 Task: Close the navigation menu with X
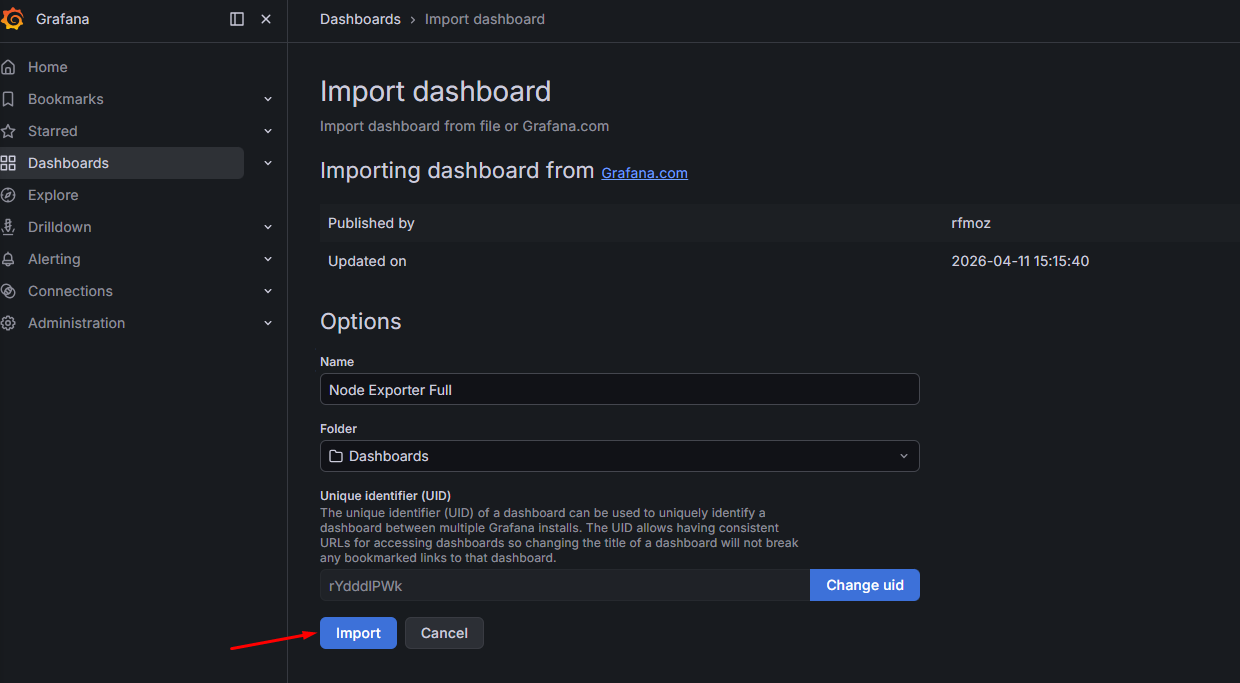266,19
